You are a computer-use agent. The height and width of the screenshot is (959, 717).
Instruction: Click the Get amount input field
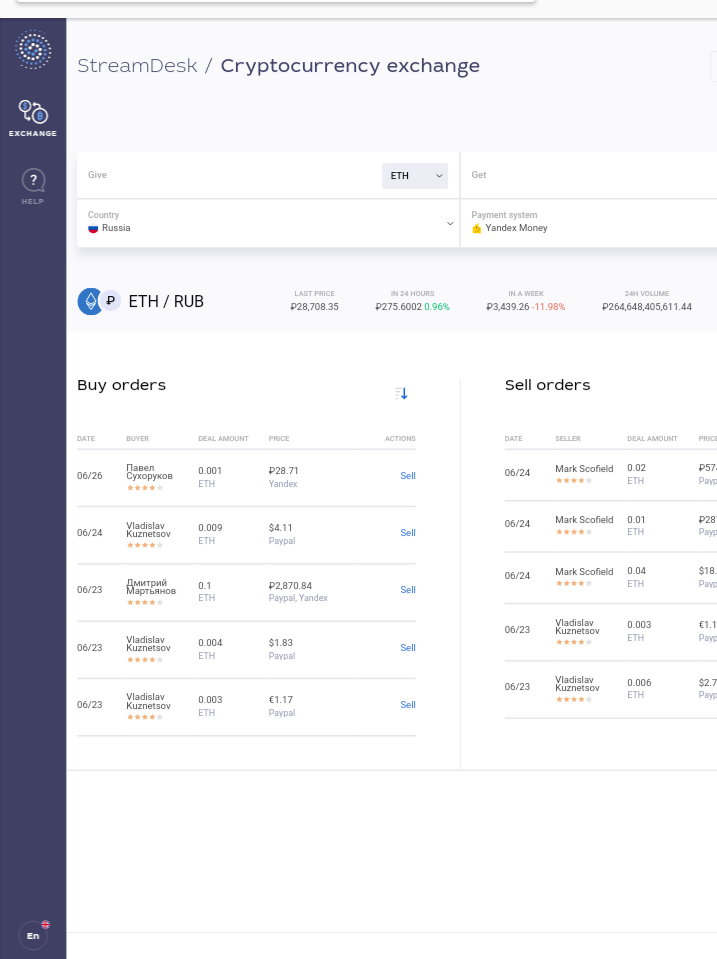(588, 175)
